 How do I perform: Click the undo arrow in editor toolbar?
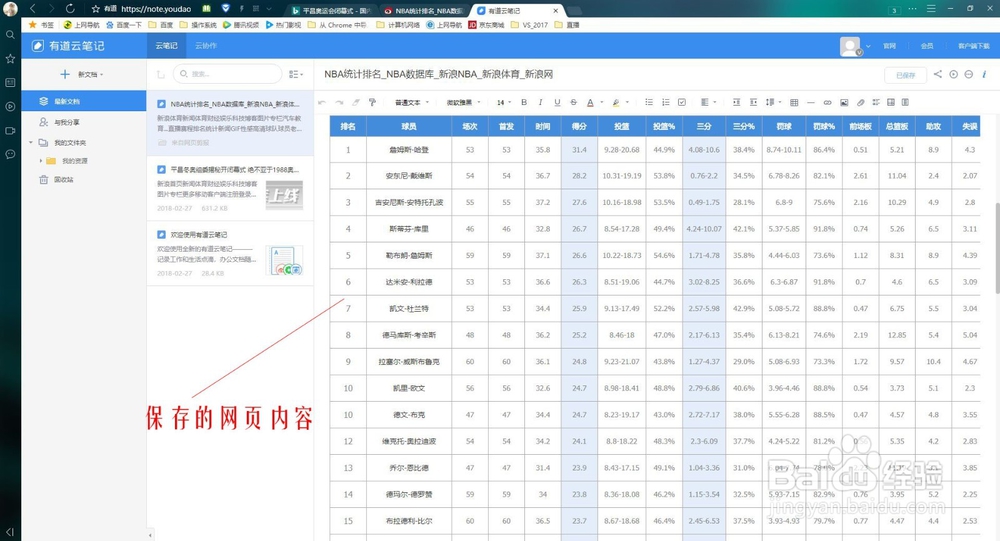point(322,102)
